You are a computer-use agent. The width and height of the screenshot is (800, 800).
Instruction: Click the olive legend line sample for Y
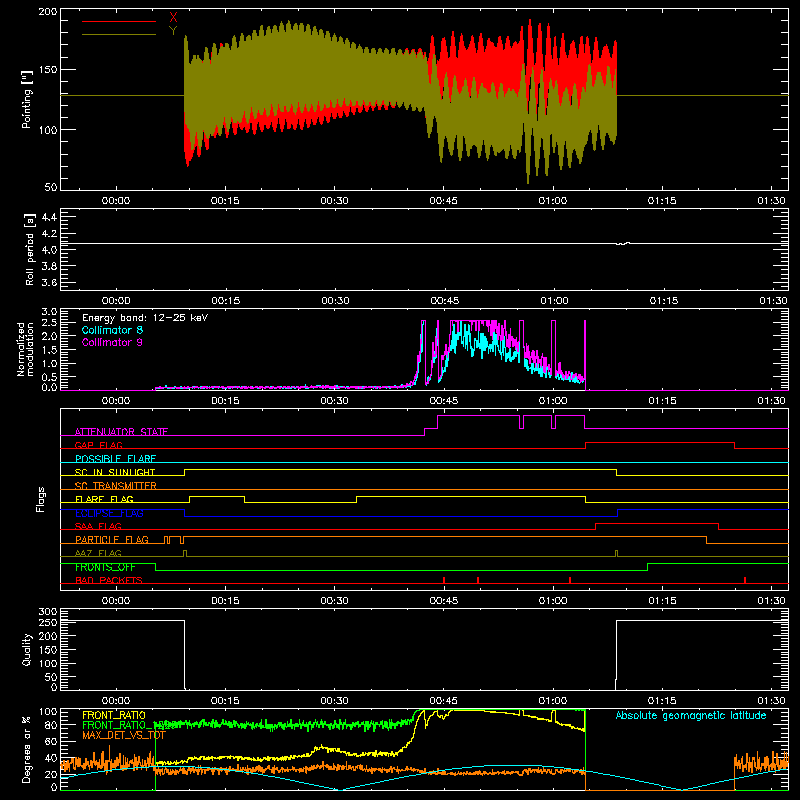[x=119, y=35]
